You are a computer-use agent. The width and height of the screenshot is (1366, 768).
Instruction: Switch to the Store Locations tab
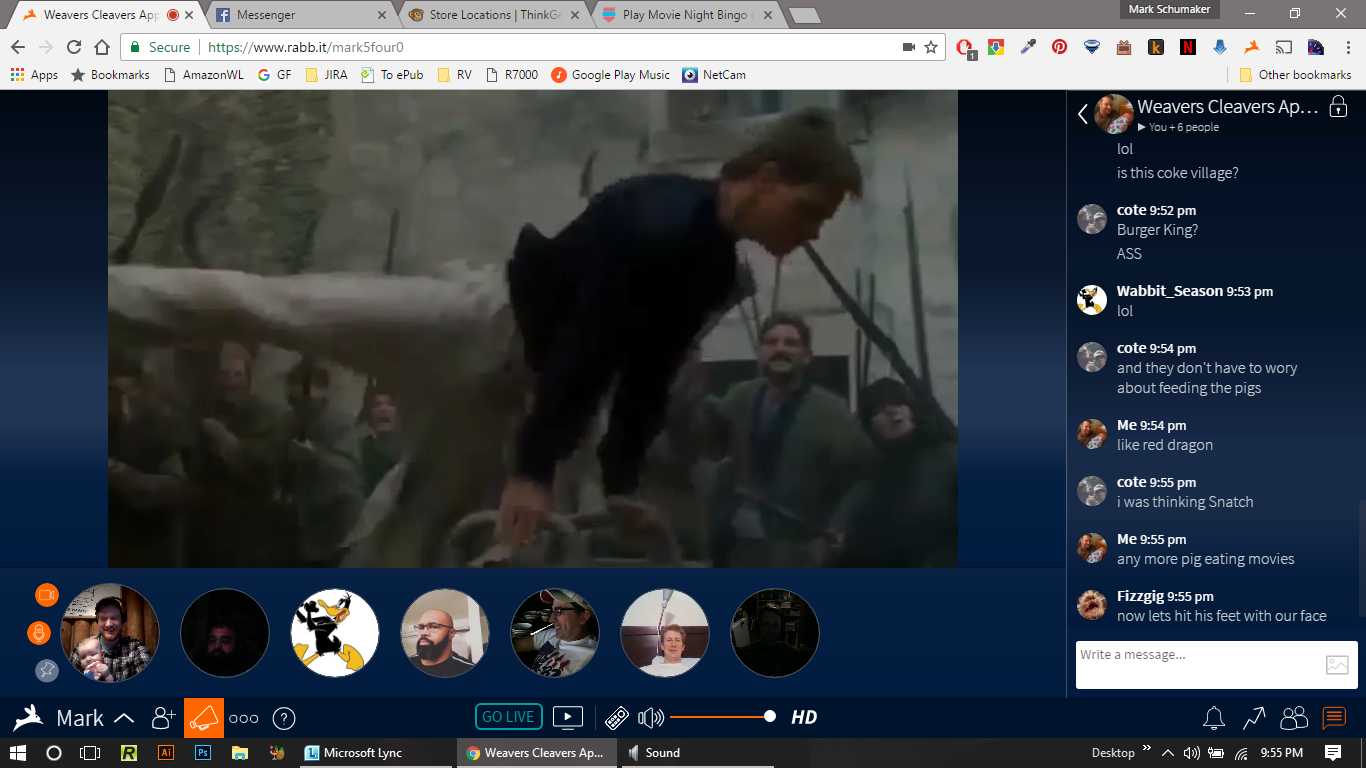click(495, 15)
